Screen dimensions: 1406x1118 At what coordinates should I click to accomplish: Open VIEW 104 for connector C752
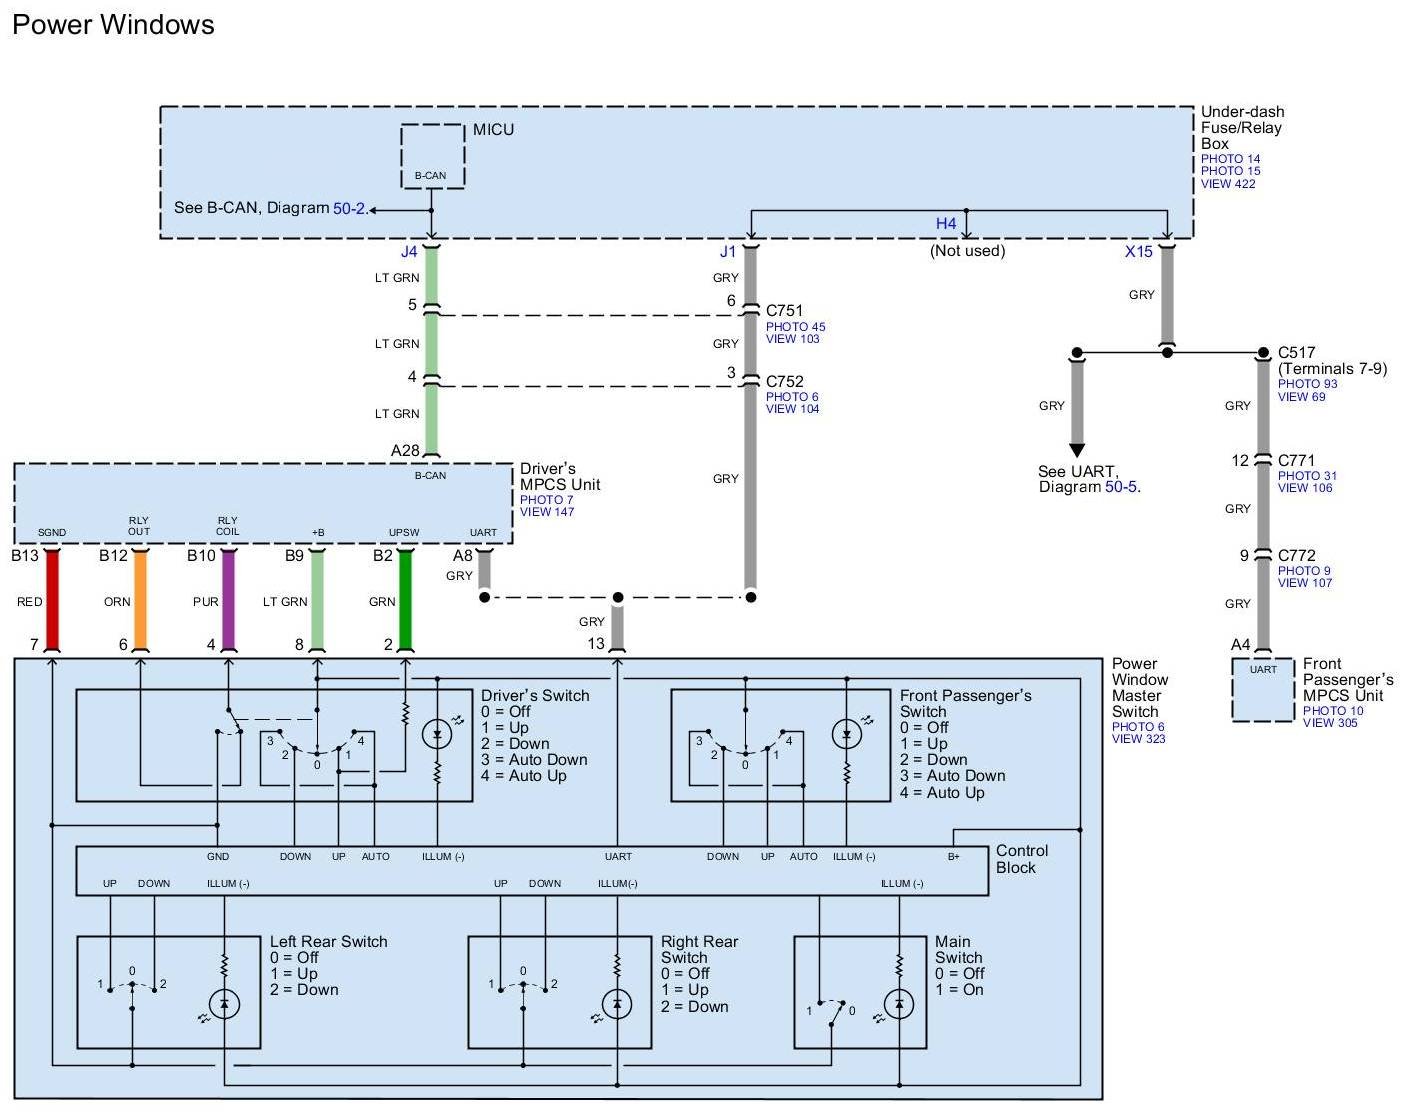(x=792, y=409)
